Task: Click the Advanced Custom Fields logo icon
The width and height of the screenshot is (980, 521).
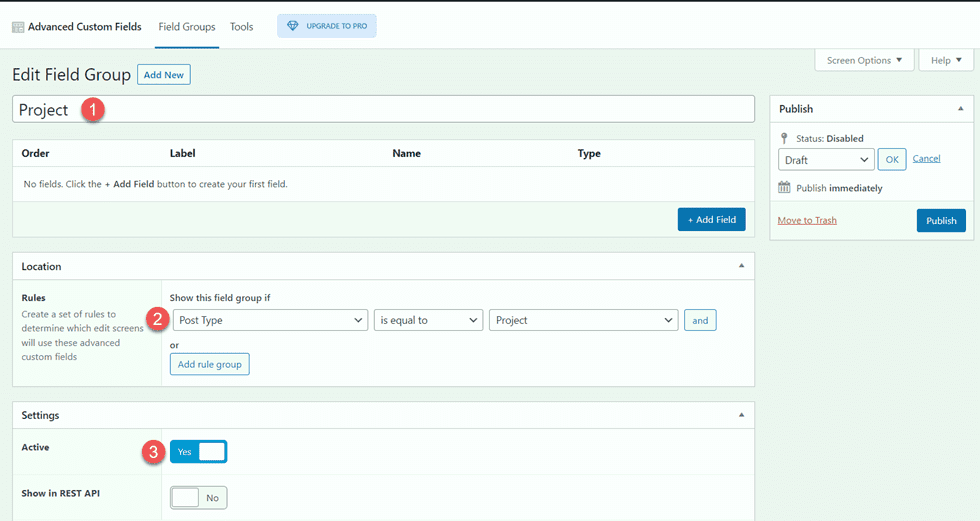Action: tap(18, 27)
